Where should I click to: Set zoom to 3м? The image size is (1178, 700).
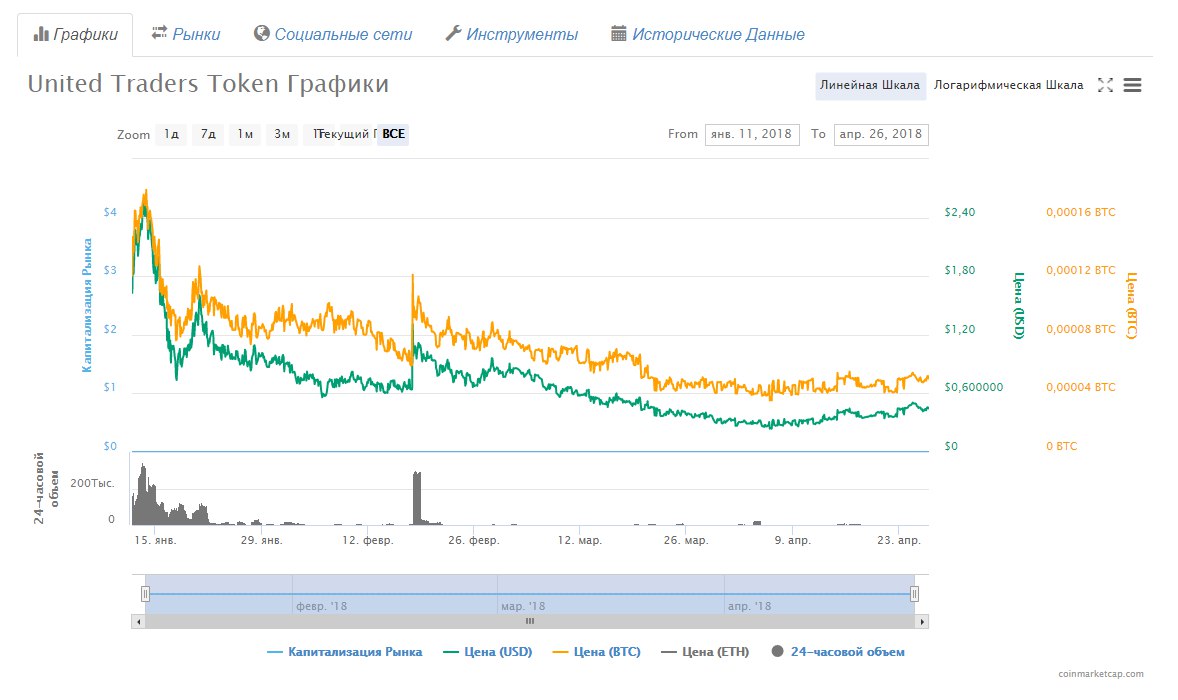(x=282, y=134)
